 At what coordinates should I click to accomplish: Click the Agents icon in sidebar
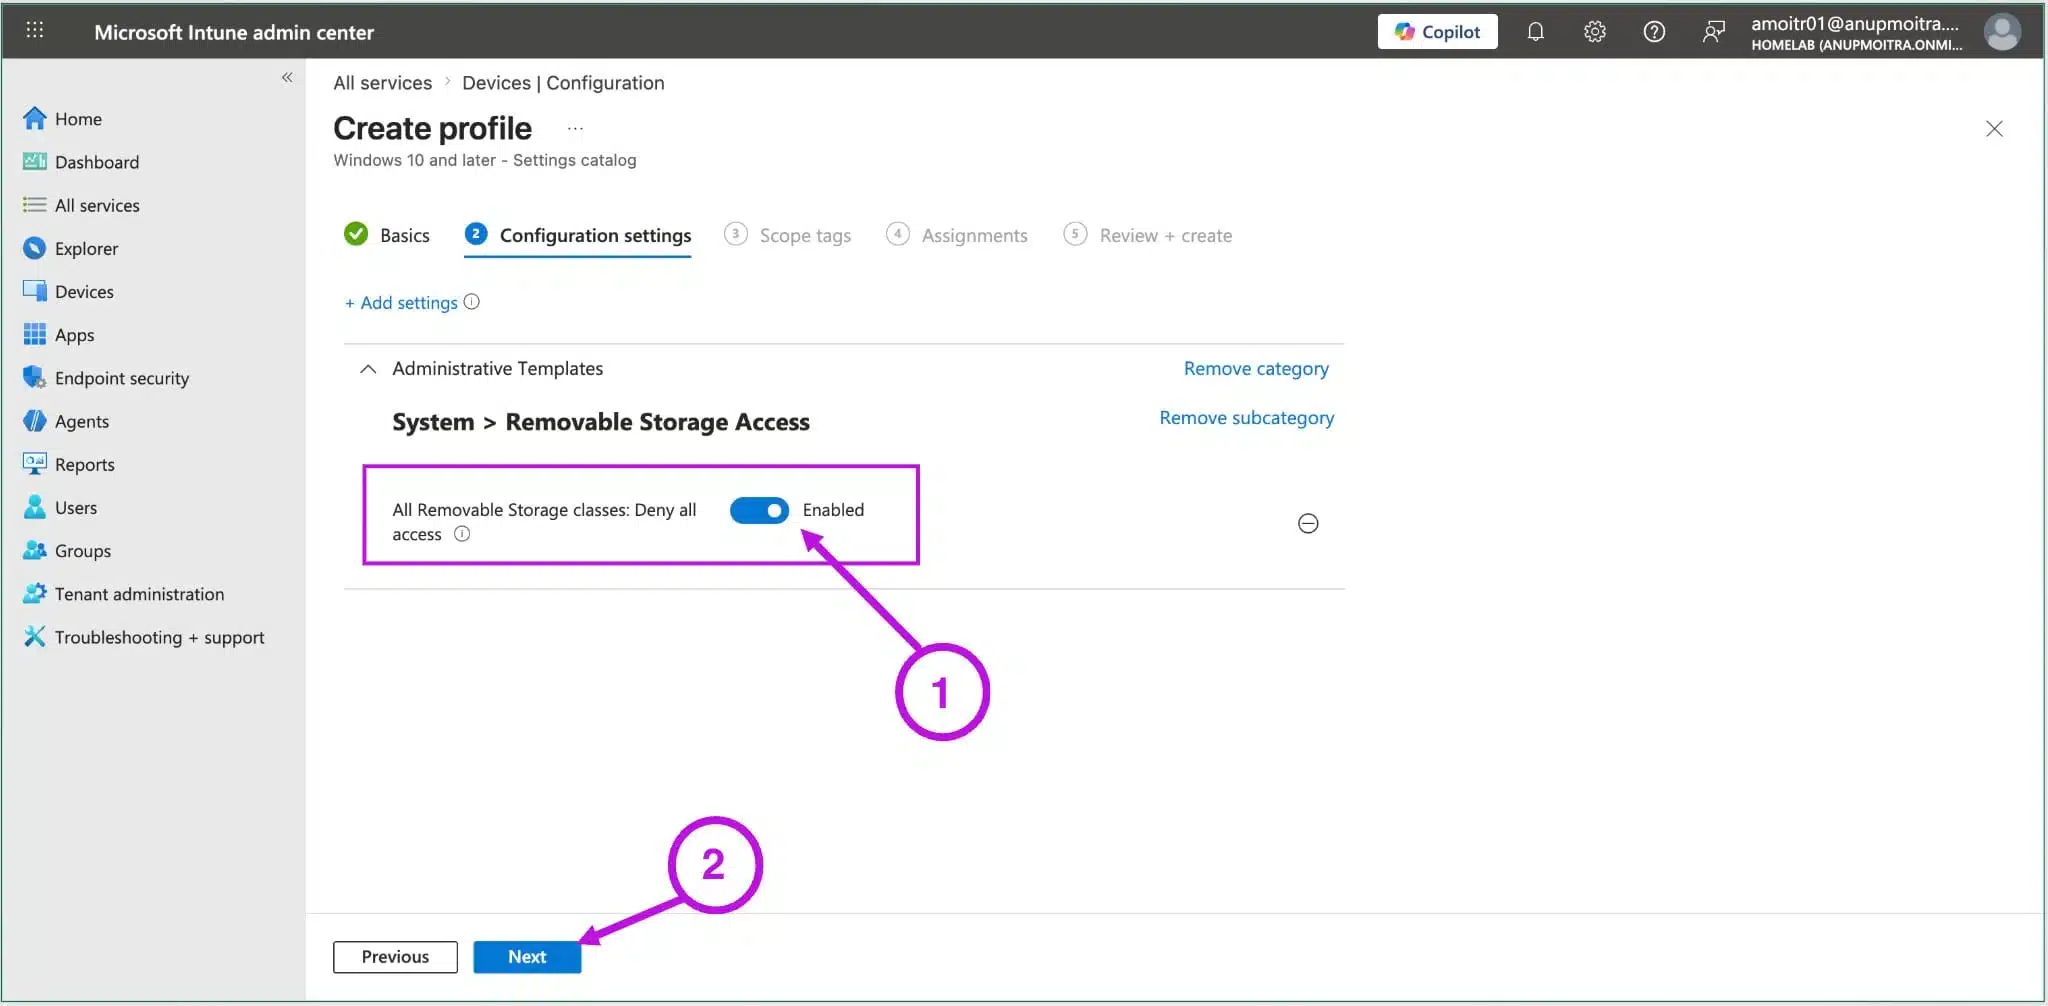pyautogui.click(x=34, y=421)
